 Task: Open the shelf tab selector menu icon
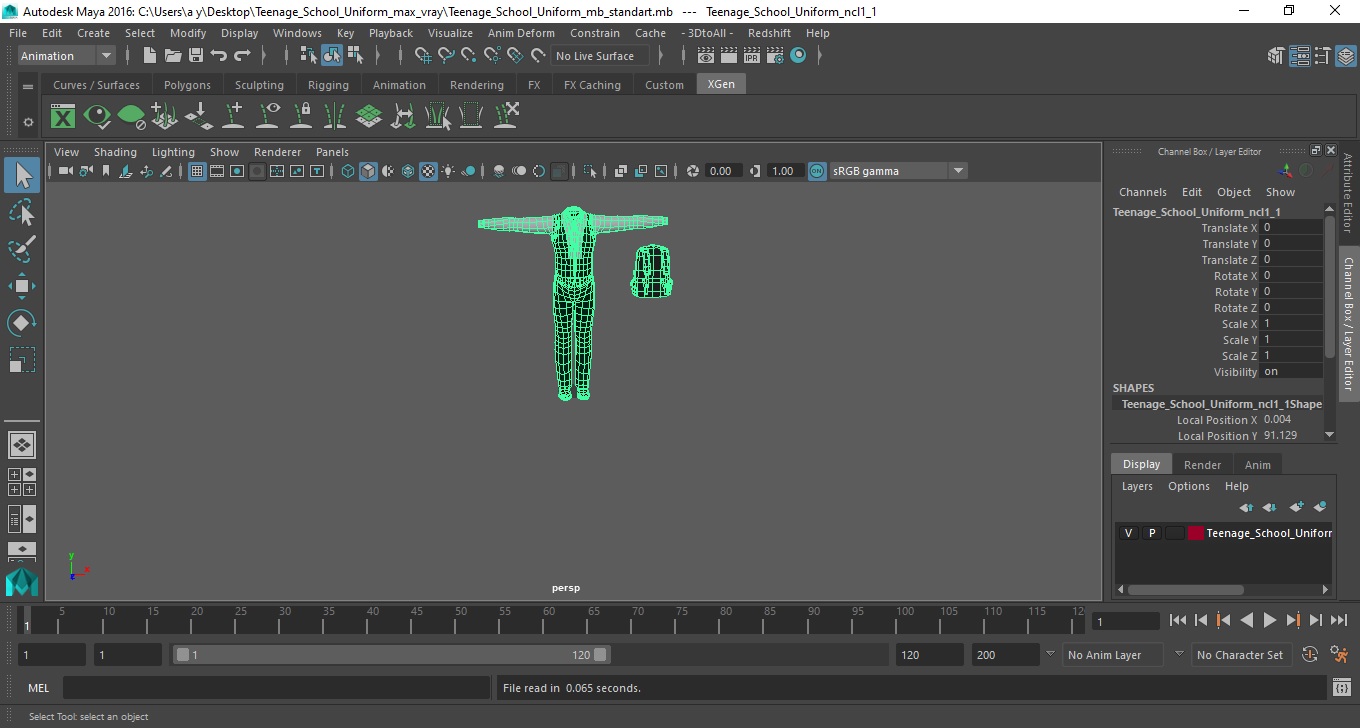point(28,86)
